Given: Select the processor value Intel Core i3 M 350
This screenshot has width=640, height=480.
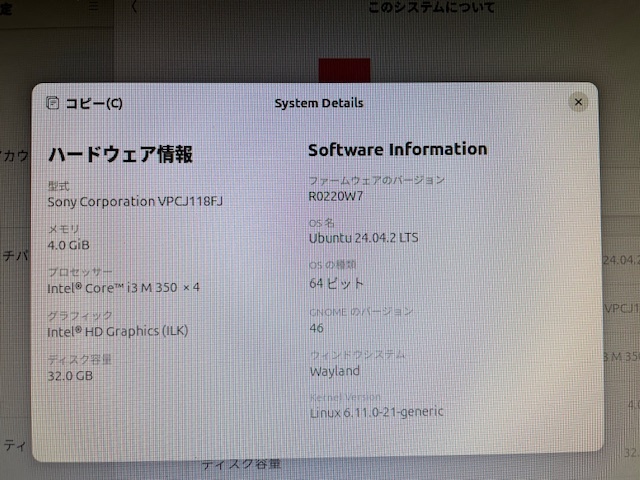Looking at the screenshot, I should click(x=123, y=288).
